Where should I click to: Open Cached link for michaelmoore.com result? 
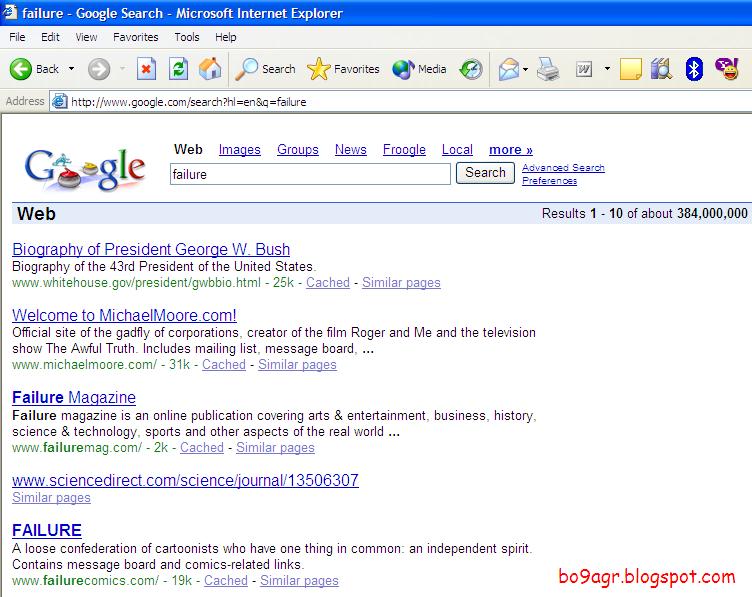[x=224, y=364]
